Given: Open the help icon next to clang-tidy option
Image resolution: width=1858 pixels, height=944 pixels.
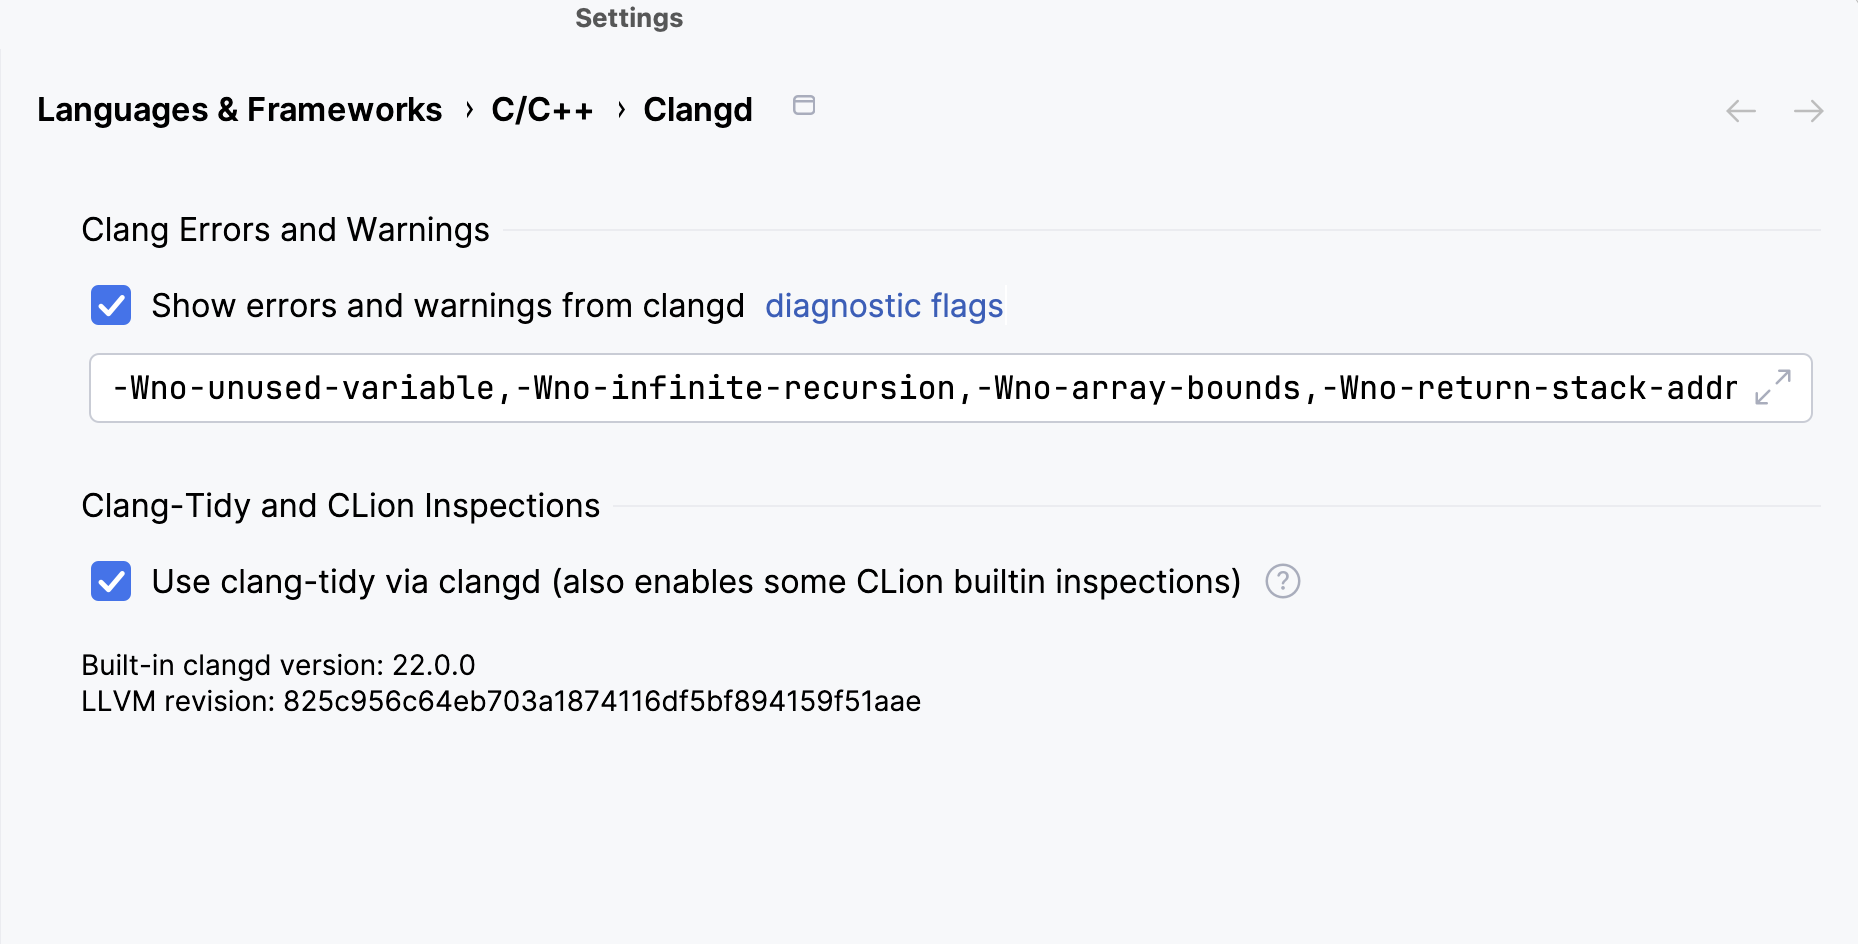Looking at the screenshot, I should click(1283, 581).
